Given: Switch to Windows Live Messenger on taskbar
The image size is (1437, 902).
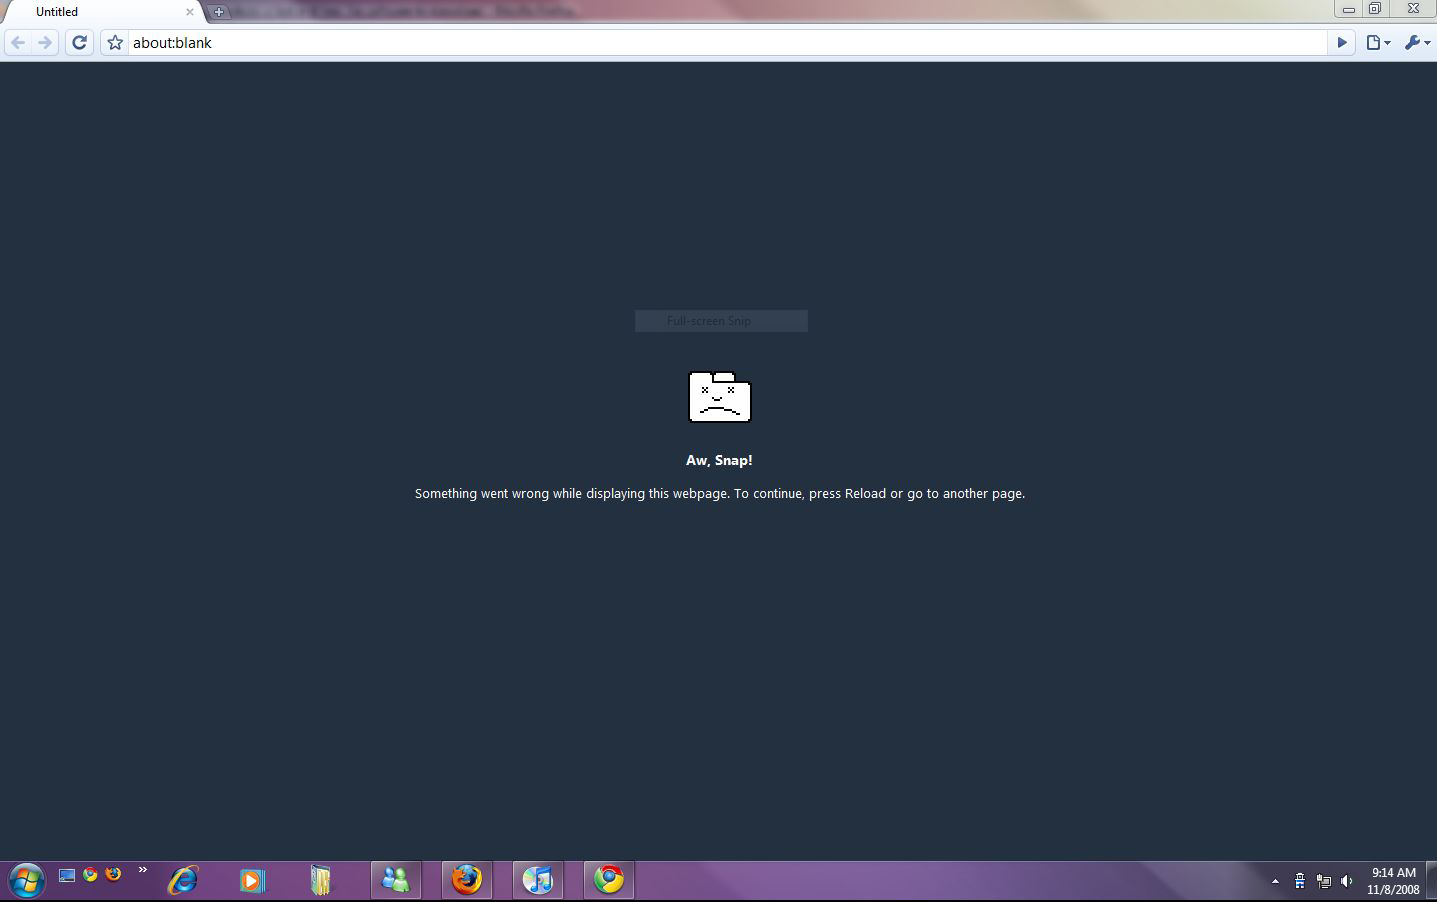Looking at the screenshot, I should click(x=396, y=880).
